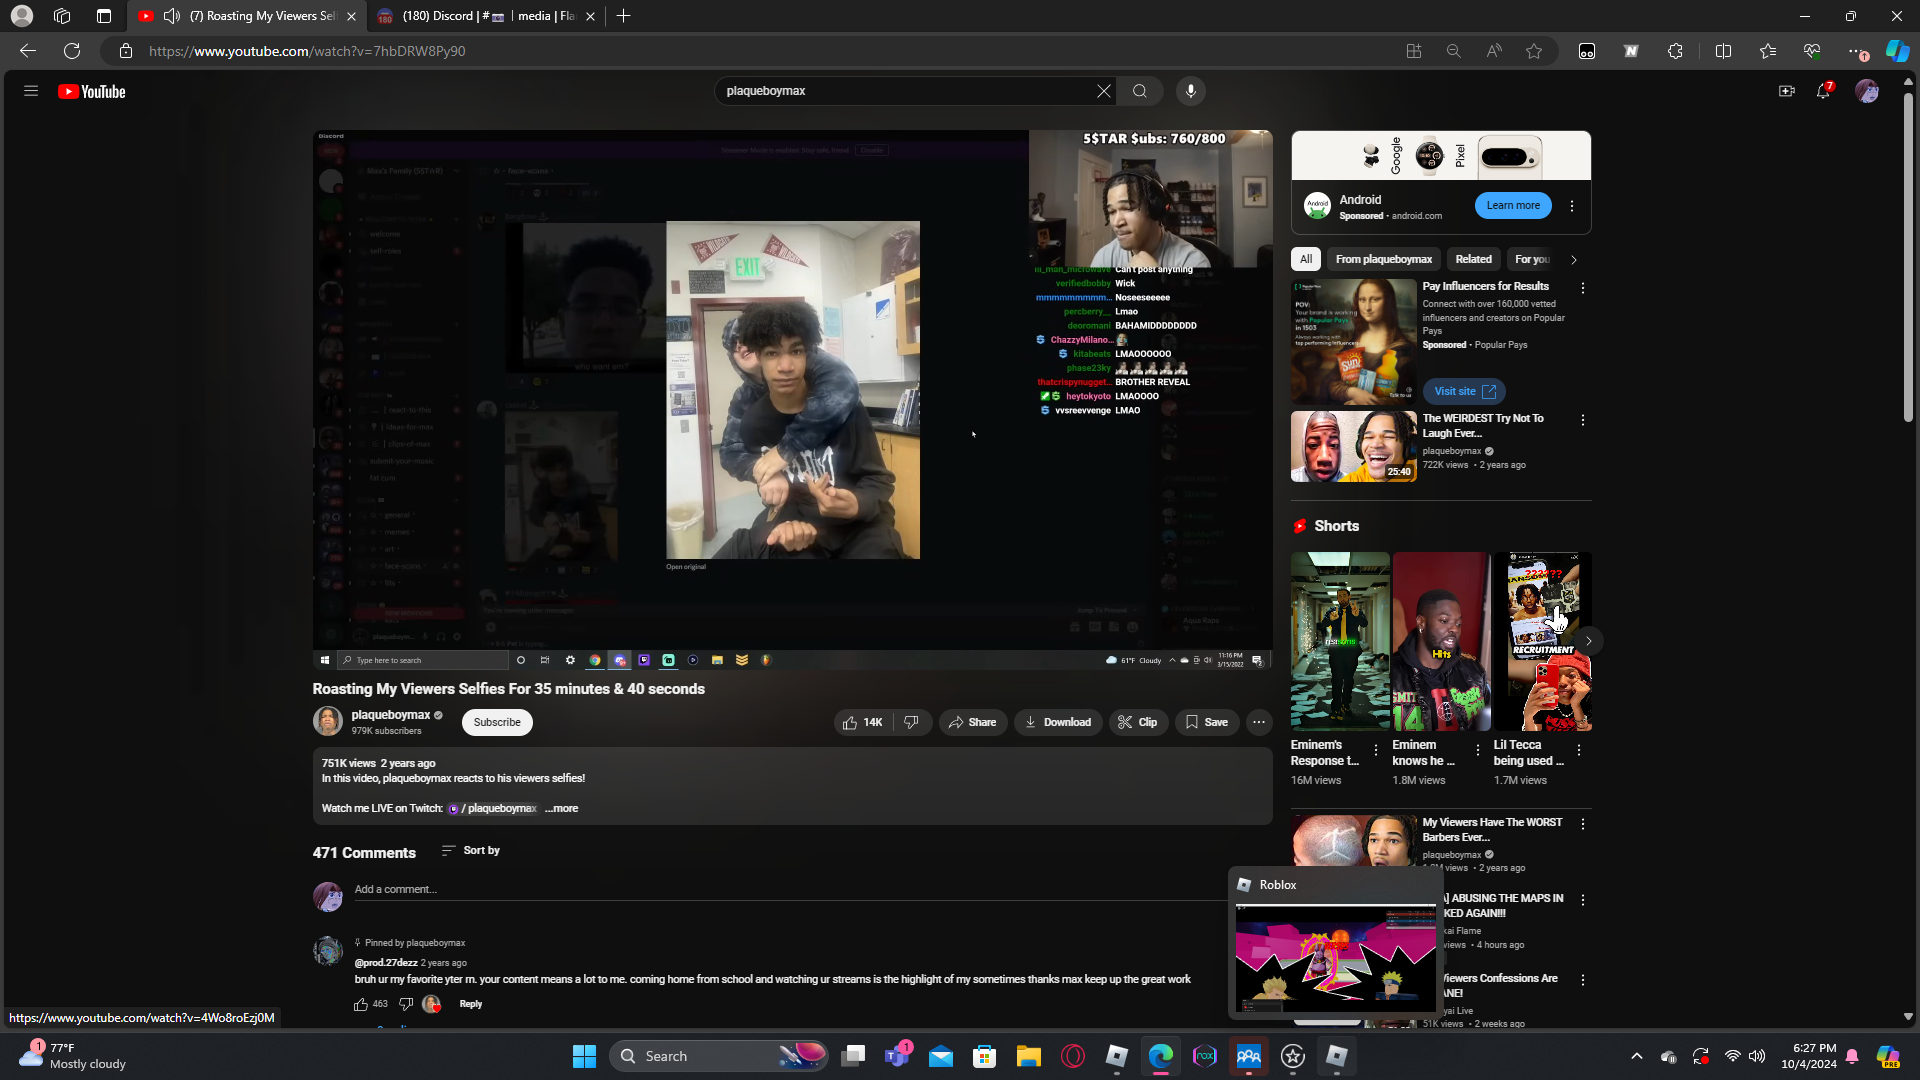Open options for Pay Influencers ad
The image size is (1920, 1080).
[x=1583, y=288]
